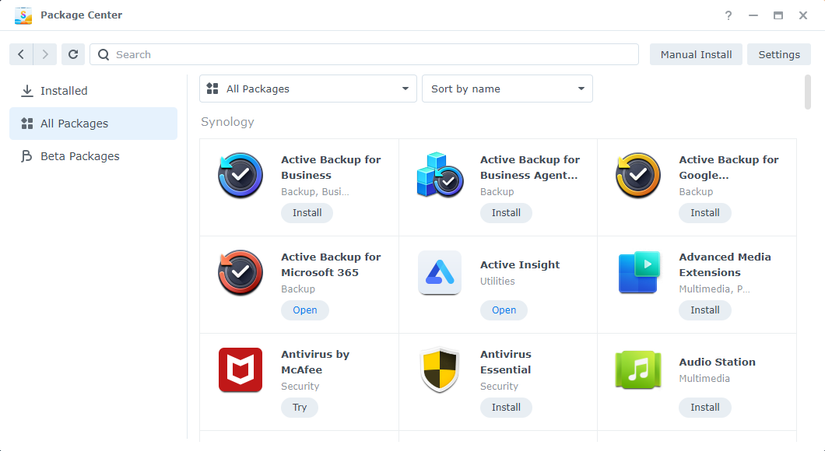825x451 pixels.
Task: Click the Active Backup for Google icon
Action: [x=638, y=176]
